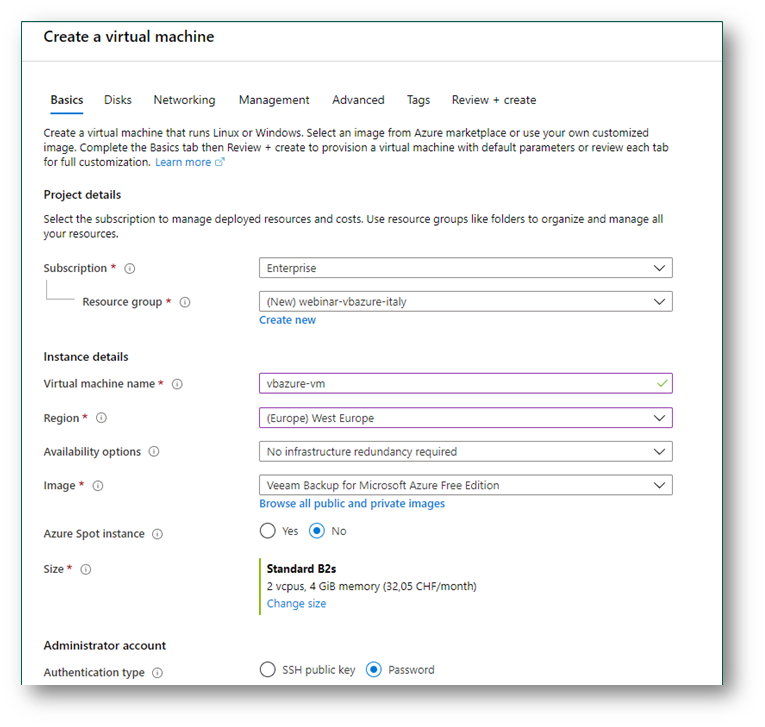Open the Review + create tab
Screen dimensions: 765x727
(x=494, y=100)
